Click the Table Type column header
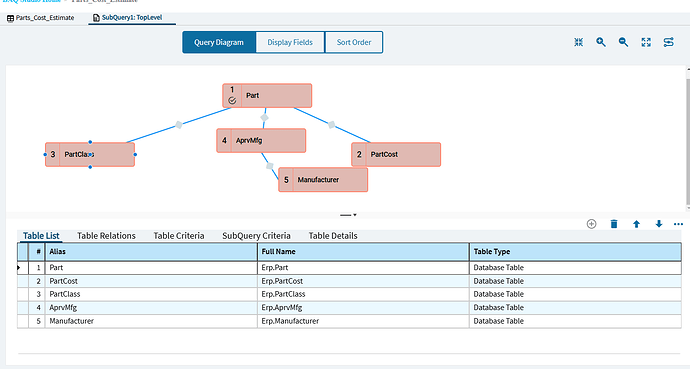Screen dimensions: 690x369 tap(575, 252)
